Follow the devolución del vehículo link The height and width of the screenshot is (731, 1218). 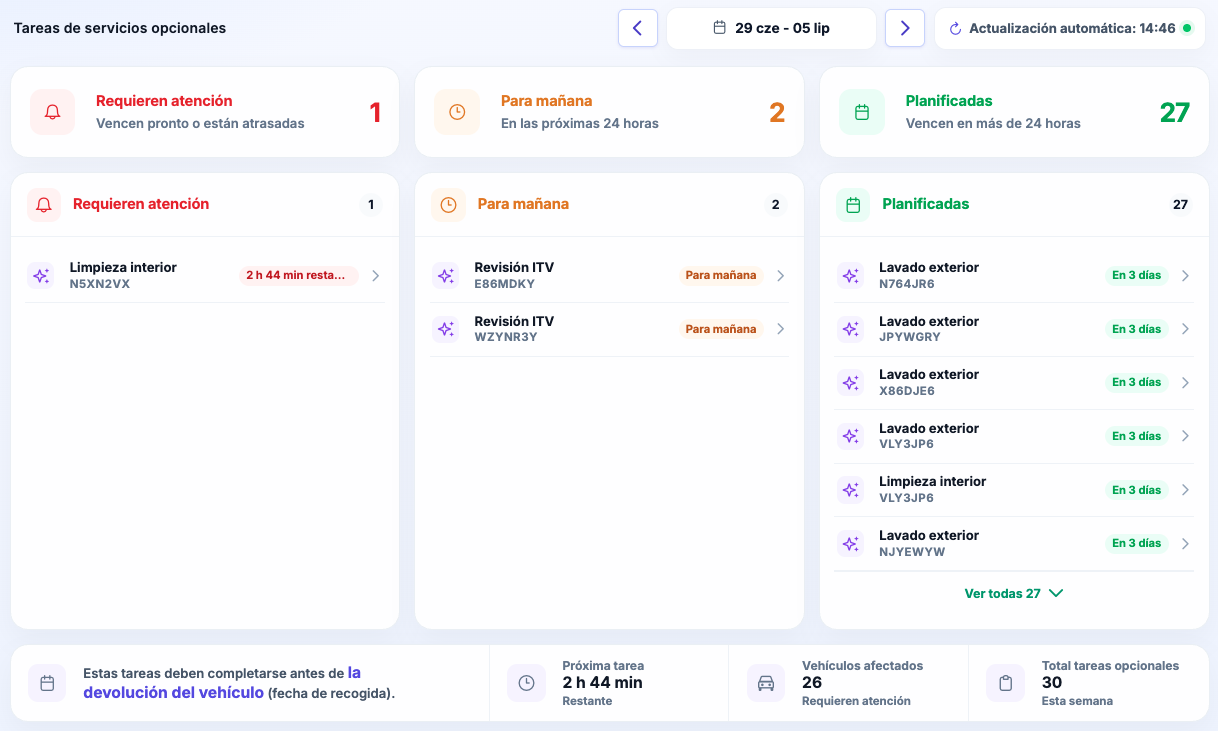222,683
